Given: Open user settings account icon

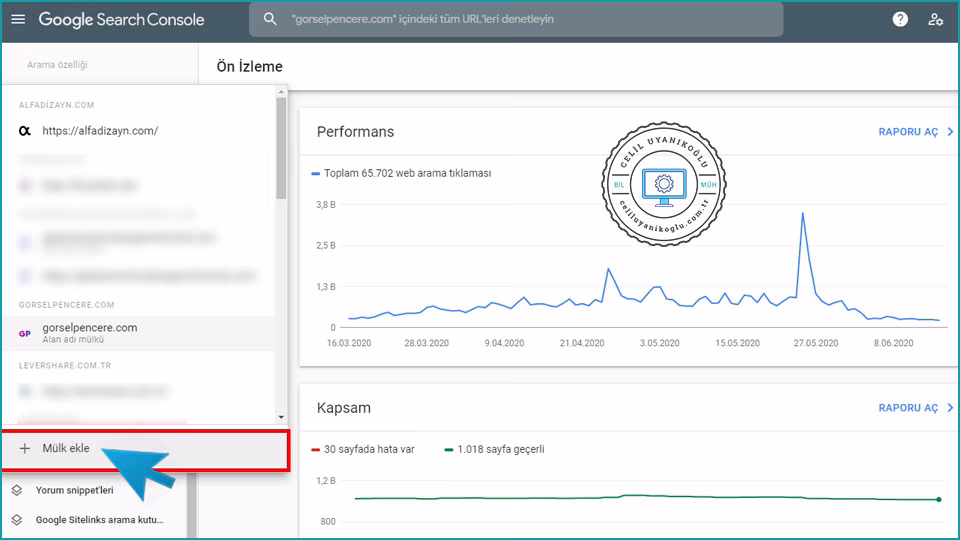Looking at the screenshot, I should [935, 20].
